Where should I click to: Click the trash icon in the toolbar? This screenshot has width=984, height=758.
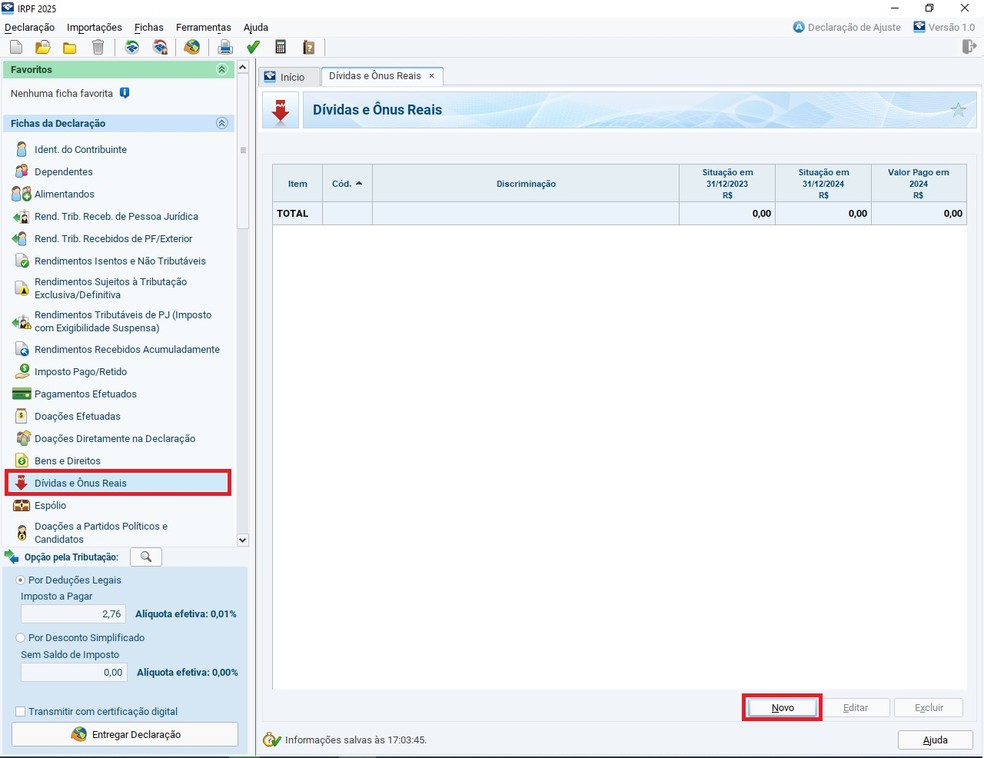tap(98, 47)
